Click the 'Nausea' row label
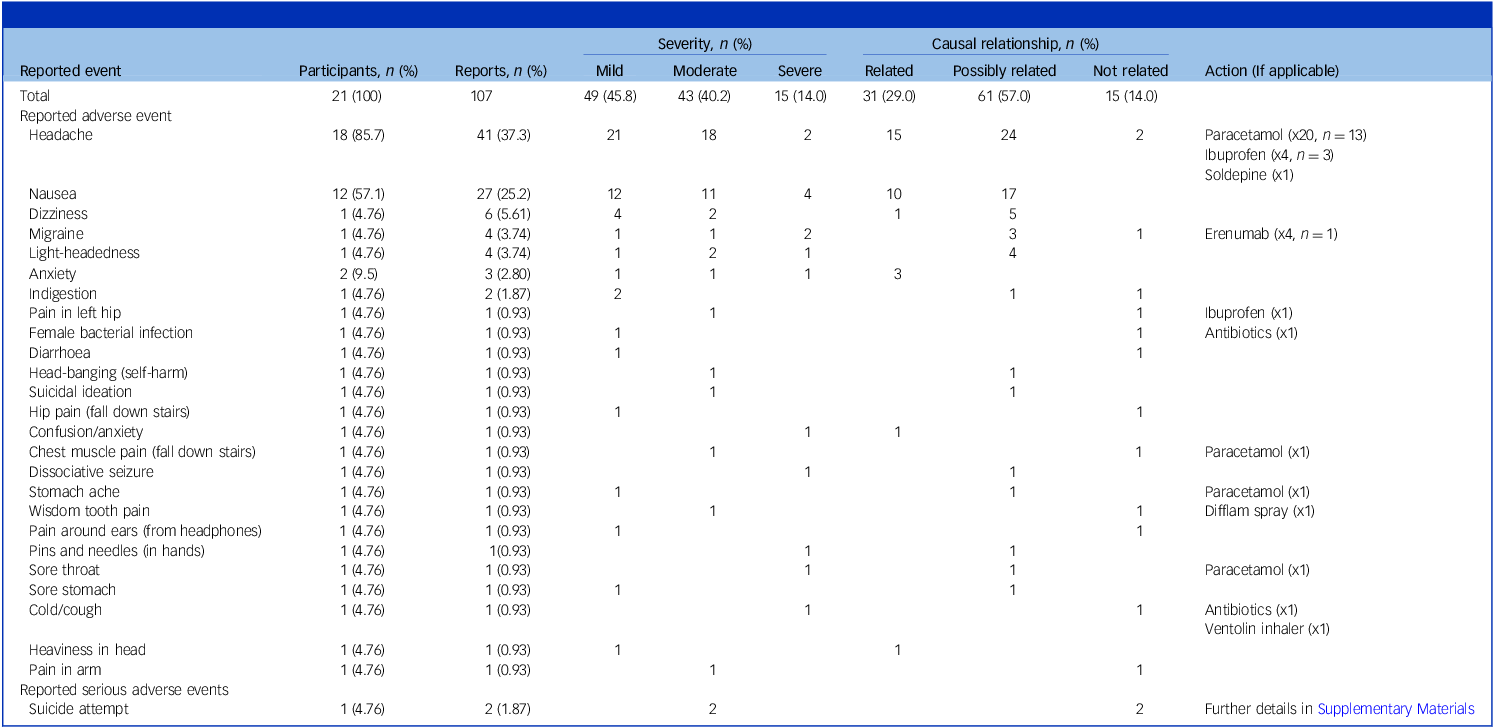The image size is (1494, 728). (x=53, y=194)
